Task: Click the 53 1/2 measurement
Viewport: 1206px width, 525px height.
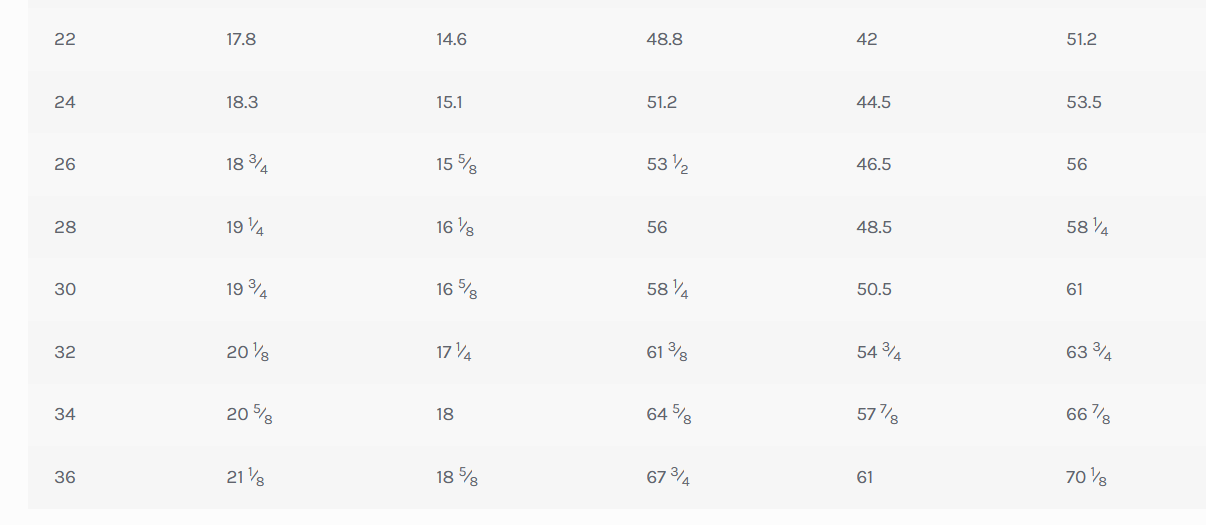Action: (x=667, y=165)
